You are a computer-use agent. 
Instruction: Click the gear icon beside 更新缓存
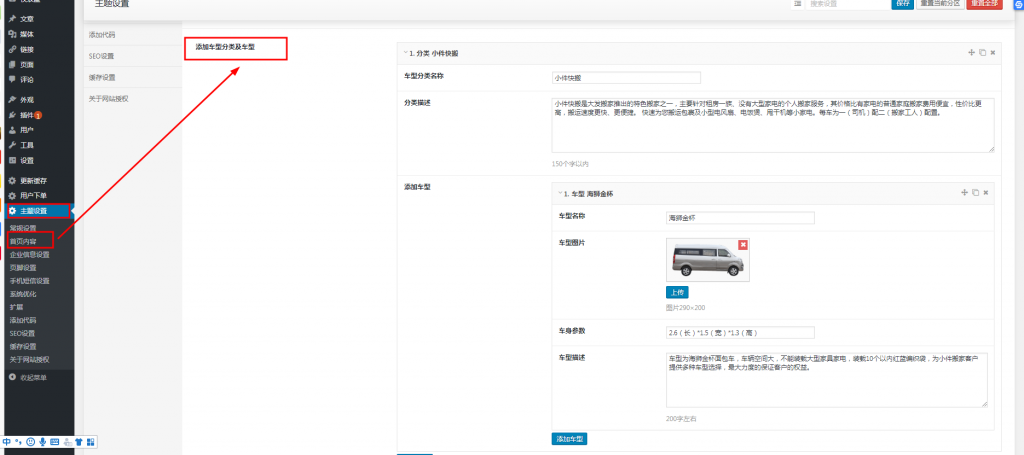12,181
